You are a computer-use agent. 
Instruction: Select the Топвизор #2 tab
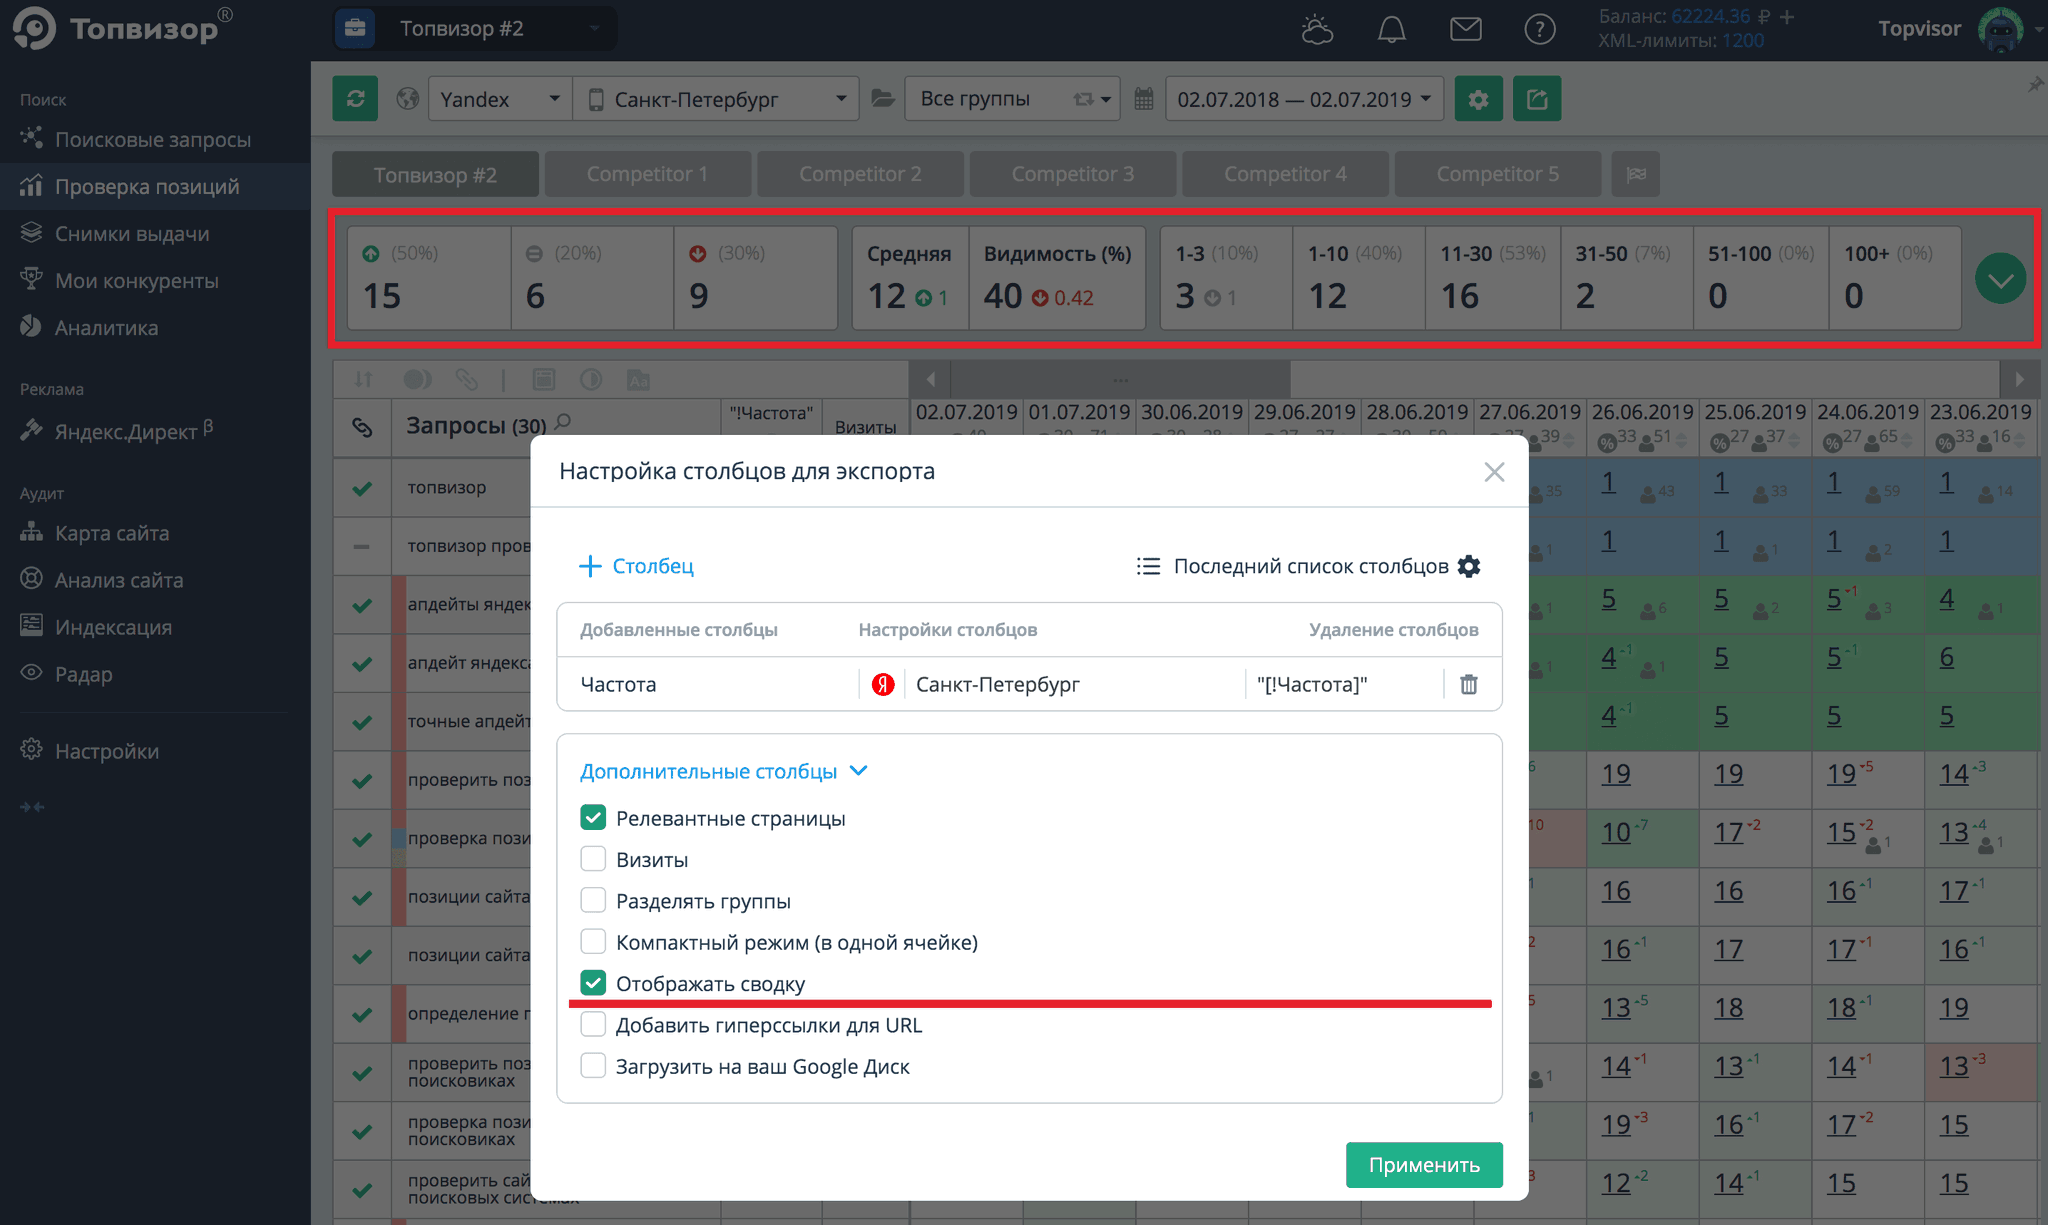click(435, 174)
